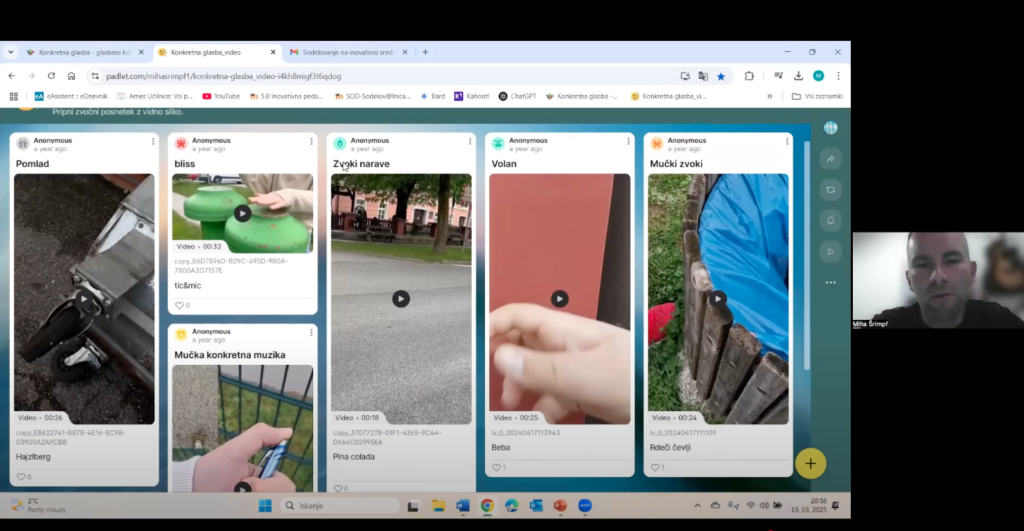Open Padlet user avatar globe icon
This screenshot has width=1024, height=531.
pos(831,128)
